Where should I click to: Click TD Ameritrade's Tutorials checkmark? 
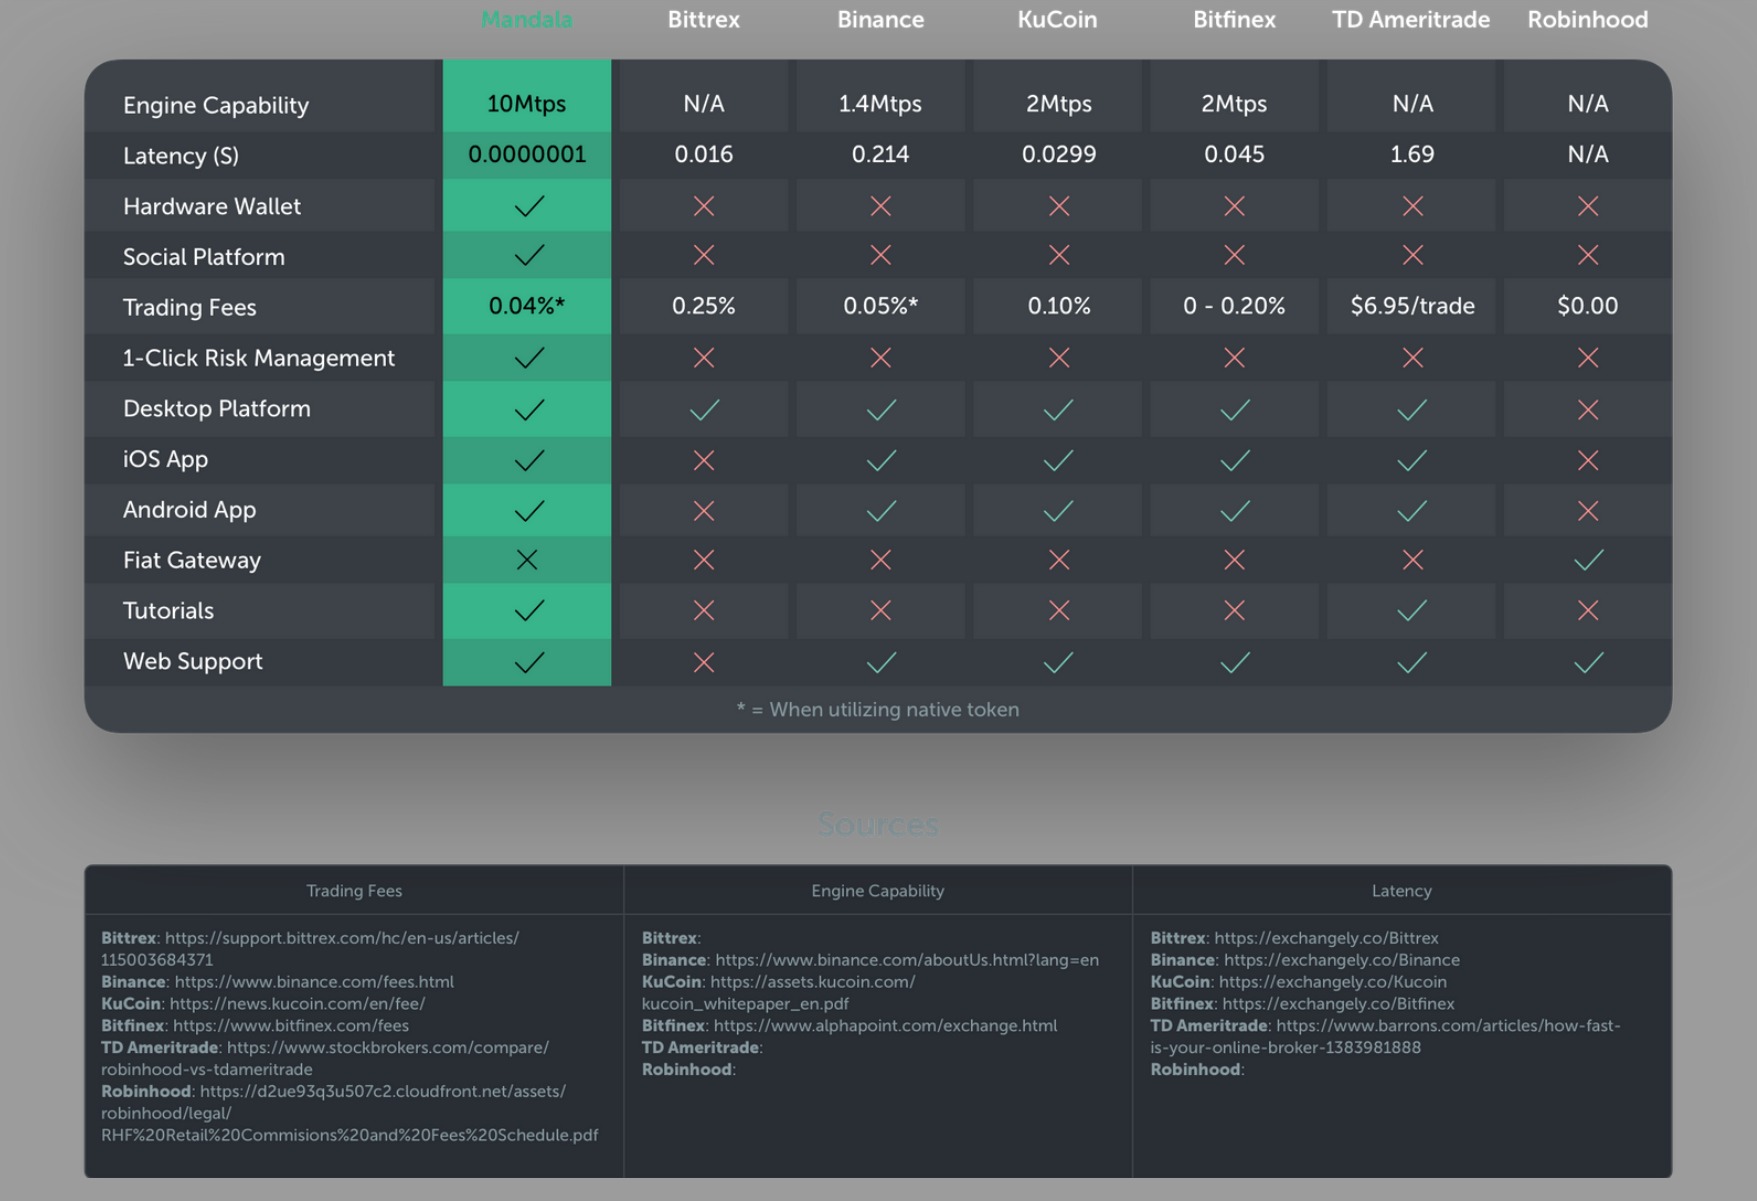(x=1411, y=610)
